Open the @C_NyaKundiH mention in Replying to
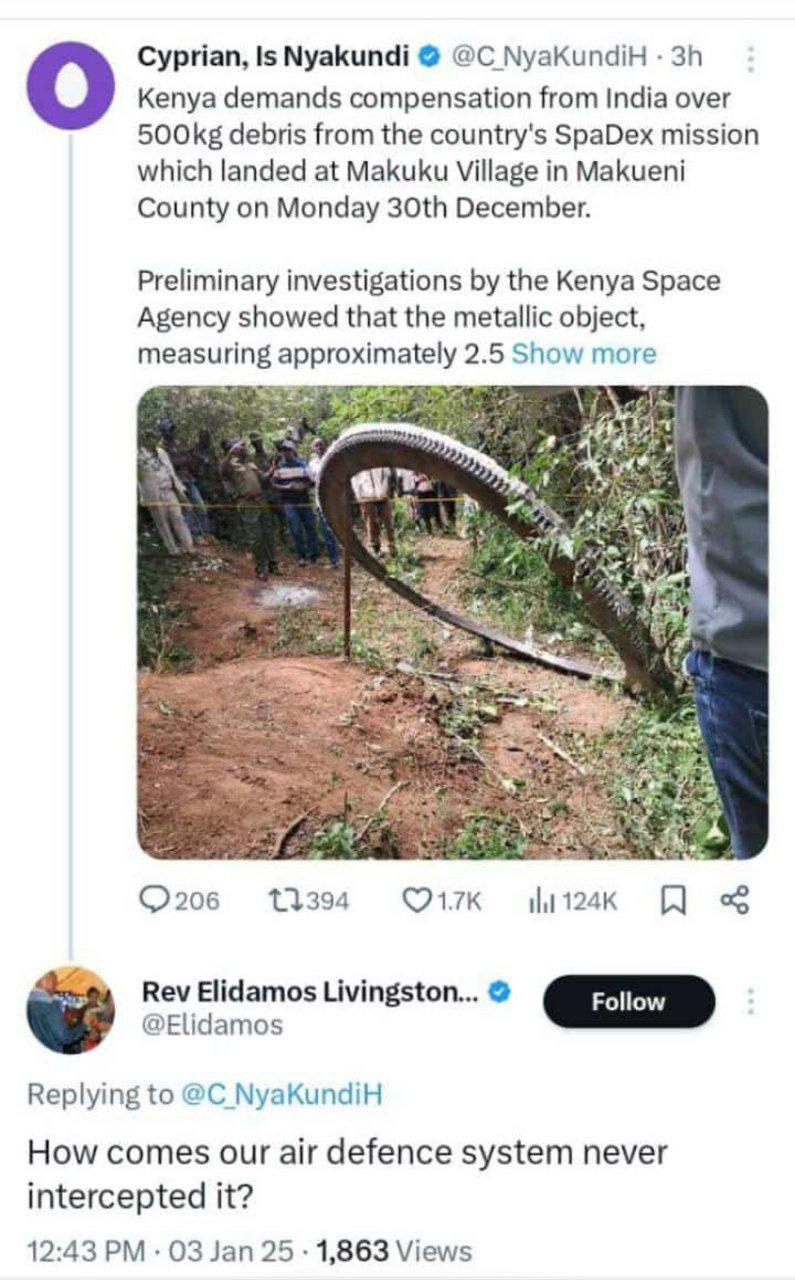Viewport: 795px width, 1280px height. tap(281, 1094)
